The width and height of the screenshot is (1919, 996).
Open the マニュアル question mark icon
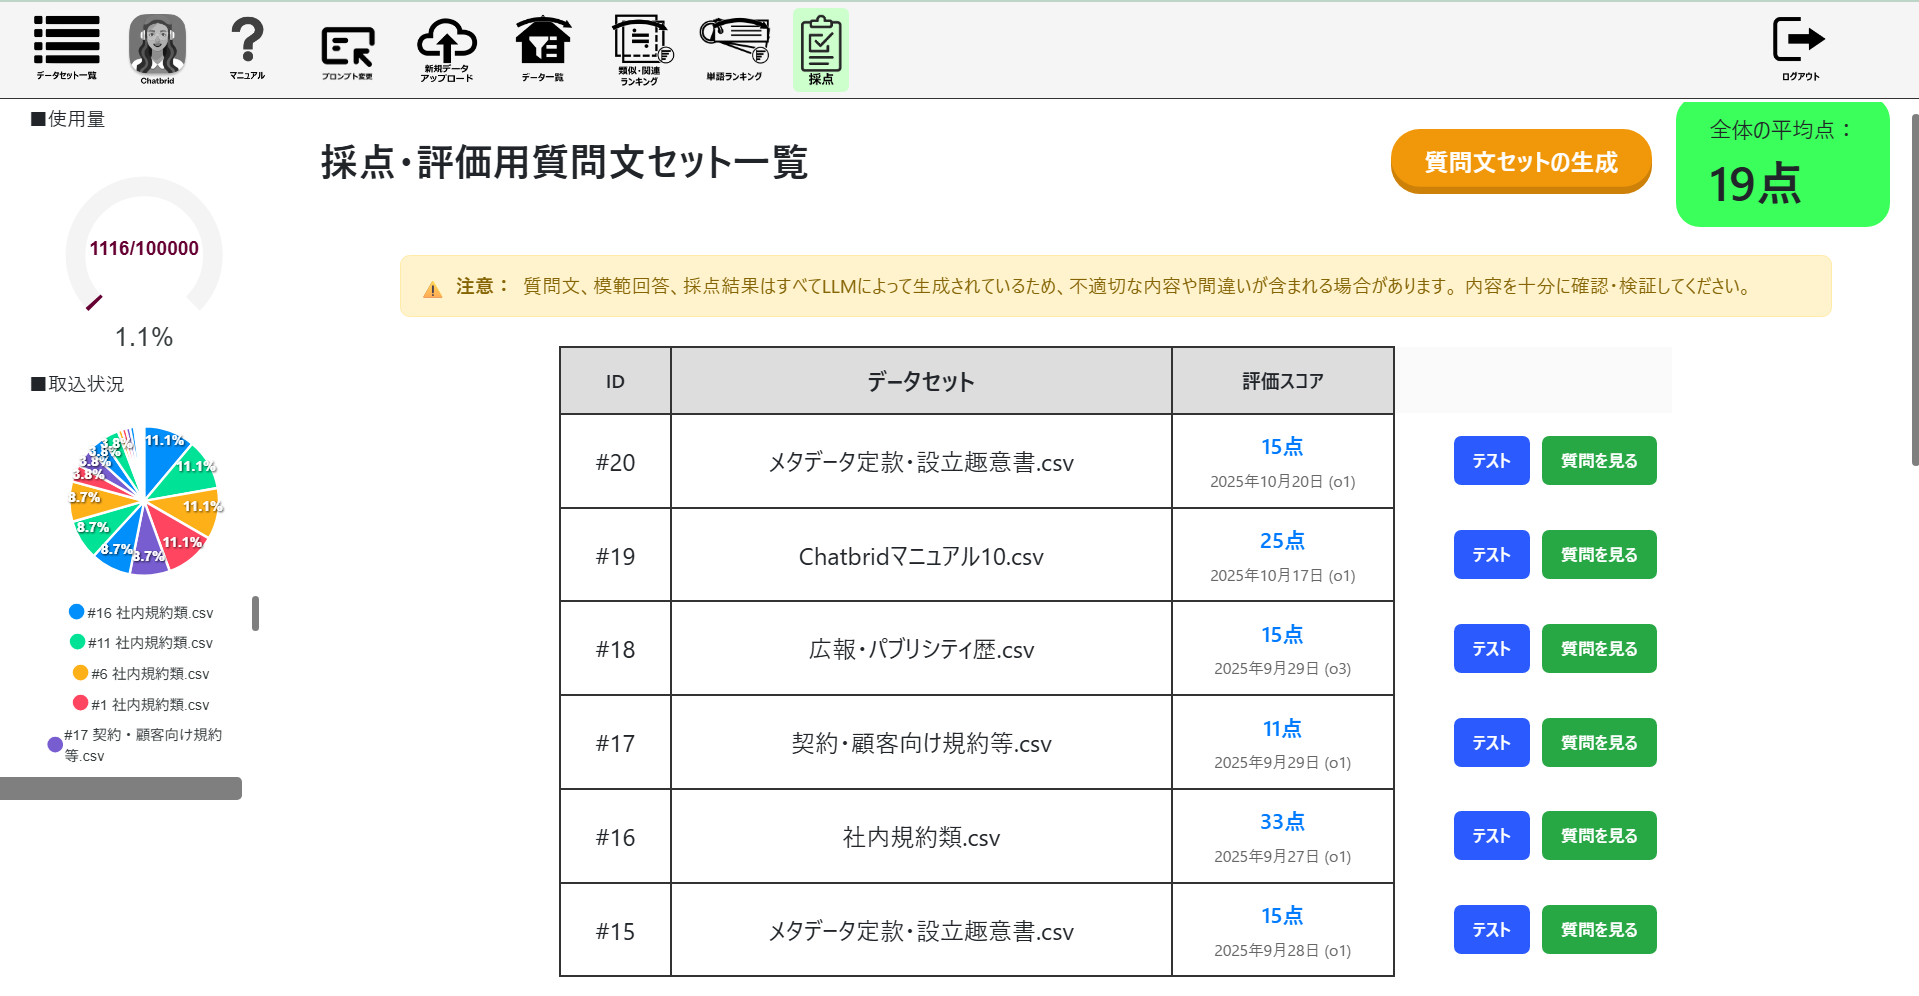[x=247, y=47]
